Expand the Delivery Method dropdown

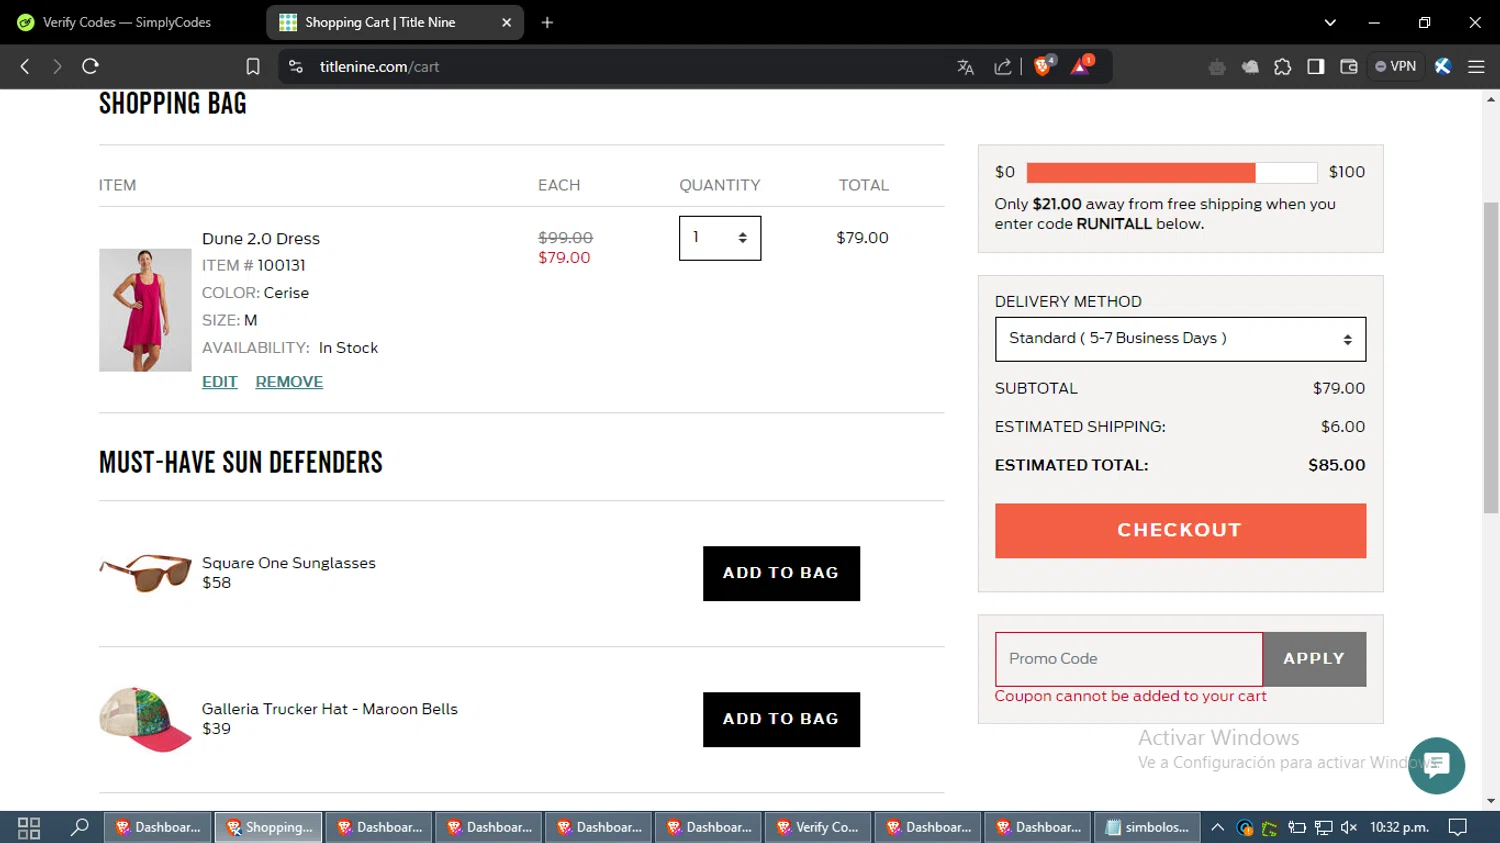point(1180,339)
